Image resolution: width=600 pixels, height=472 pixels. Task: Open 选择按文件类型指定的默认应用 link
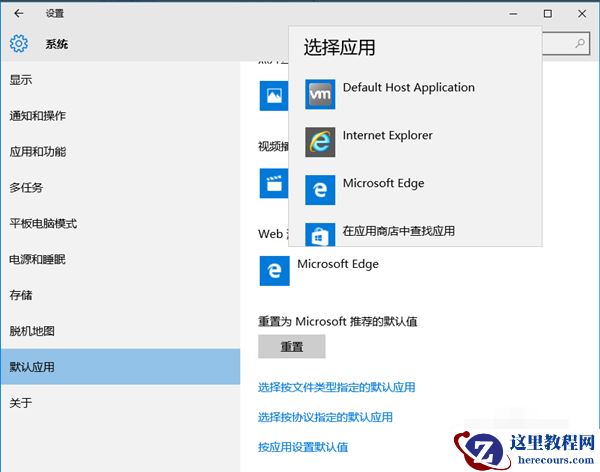point(336,387)
